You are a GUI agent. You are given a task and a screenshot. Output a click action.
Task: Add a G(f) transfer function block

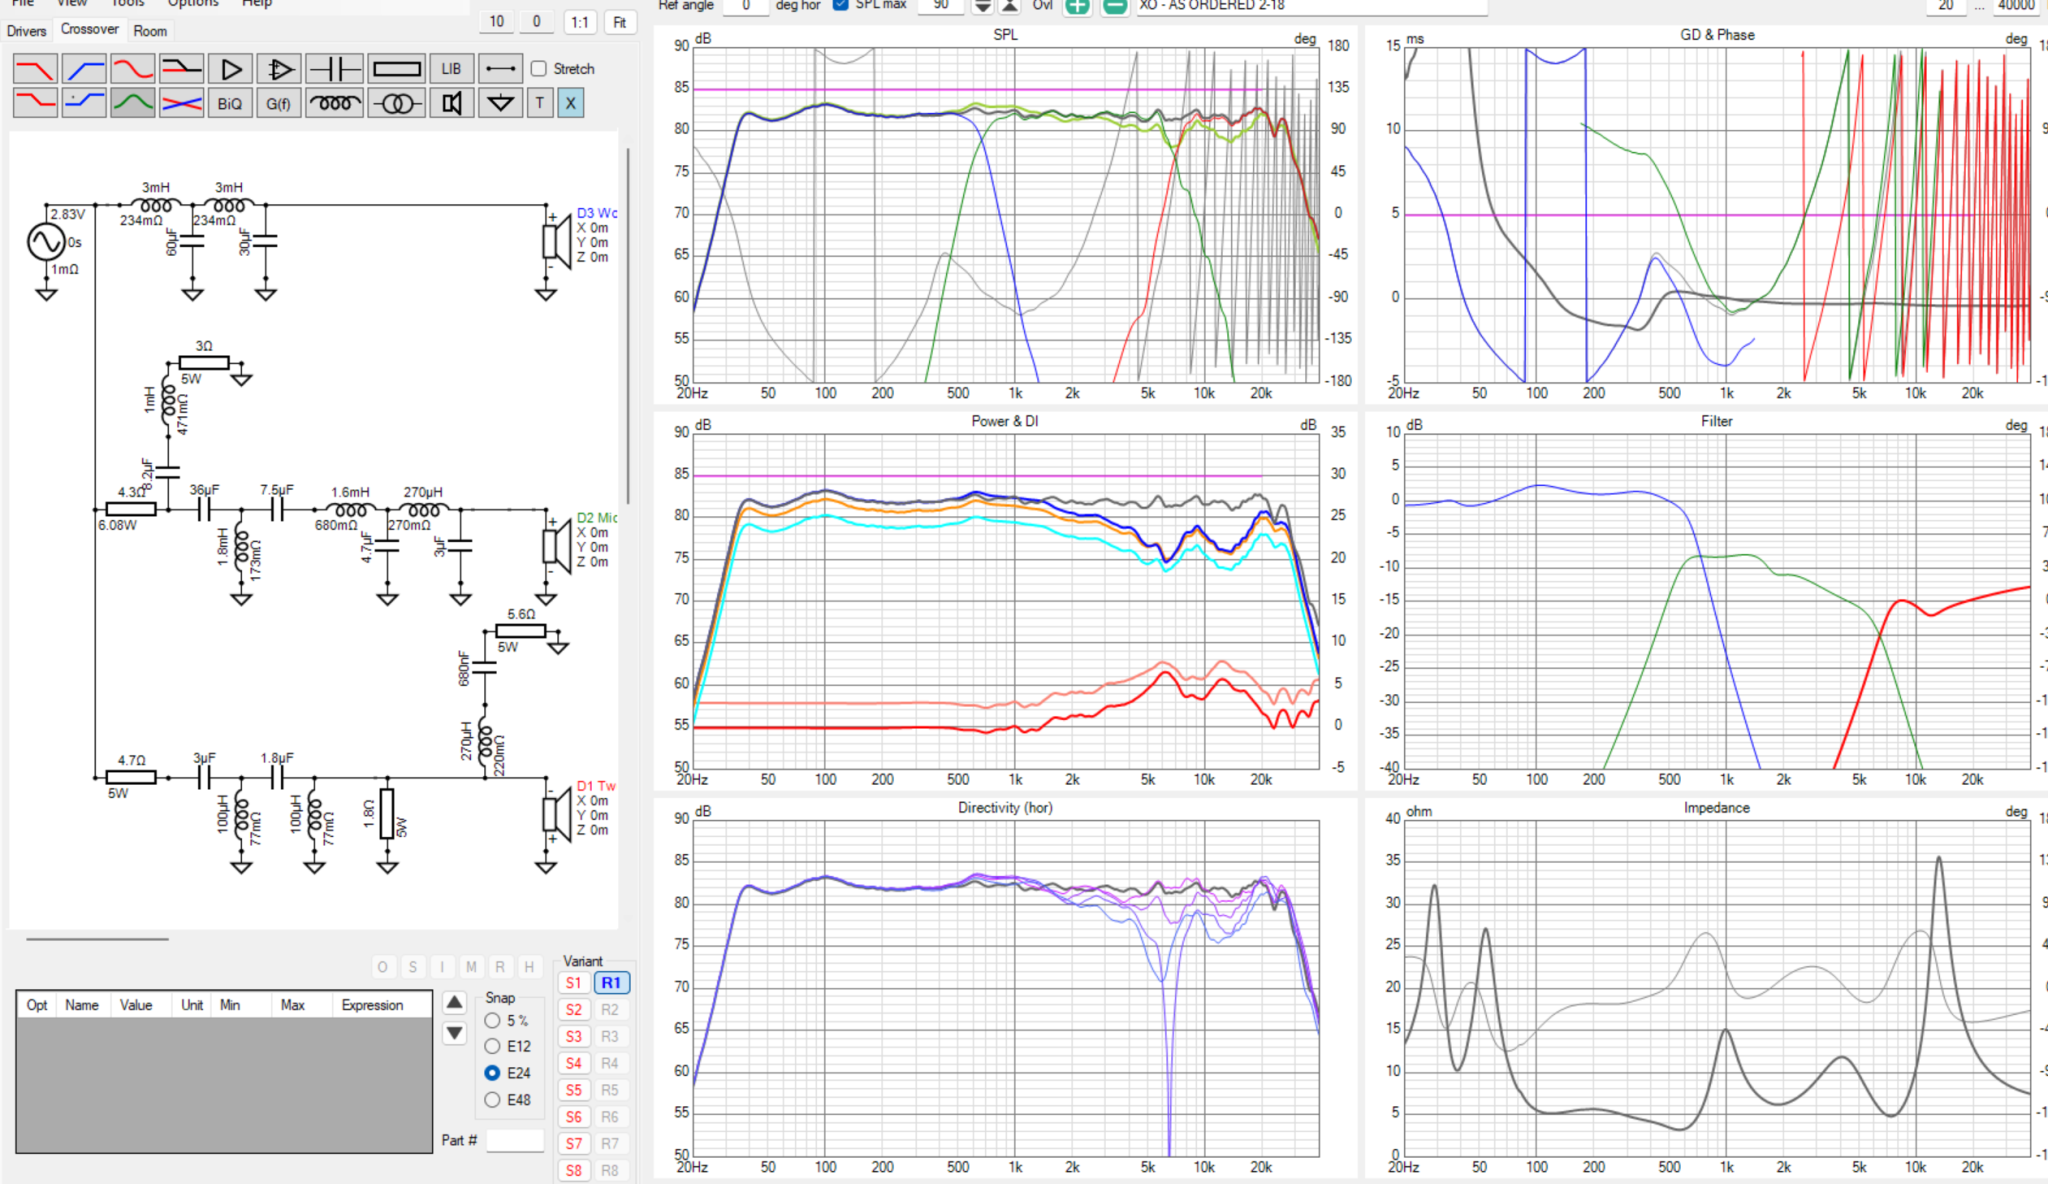pyautogui.click(x=279, y=103)
